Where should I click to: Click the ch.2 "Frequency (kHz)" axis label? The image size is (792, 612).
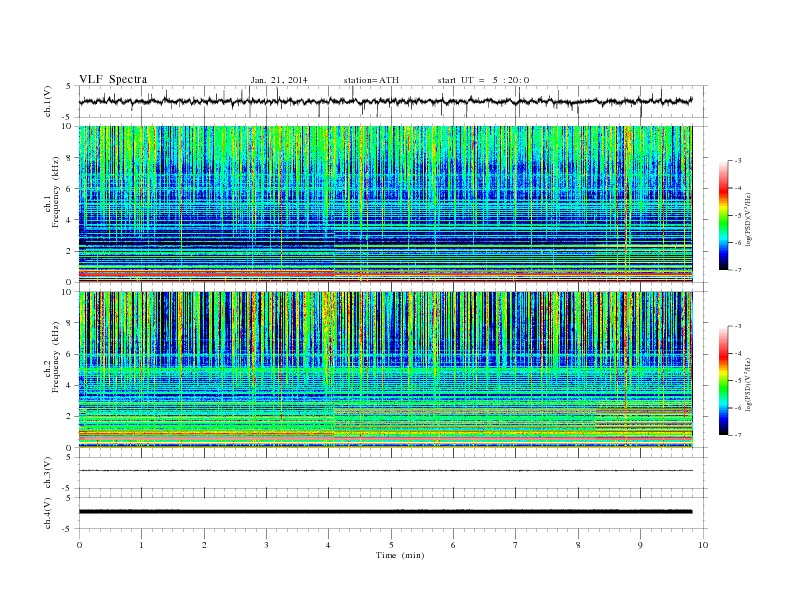click(x=56, y=357)
